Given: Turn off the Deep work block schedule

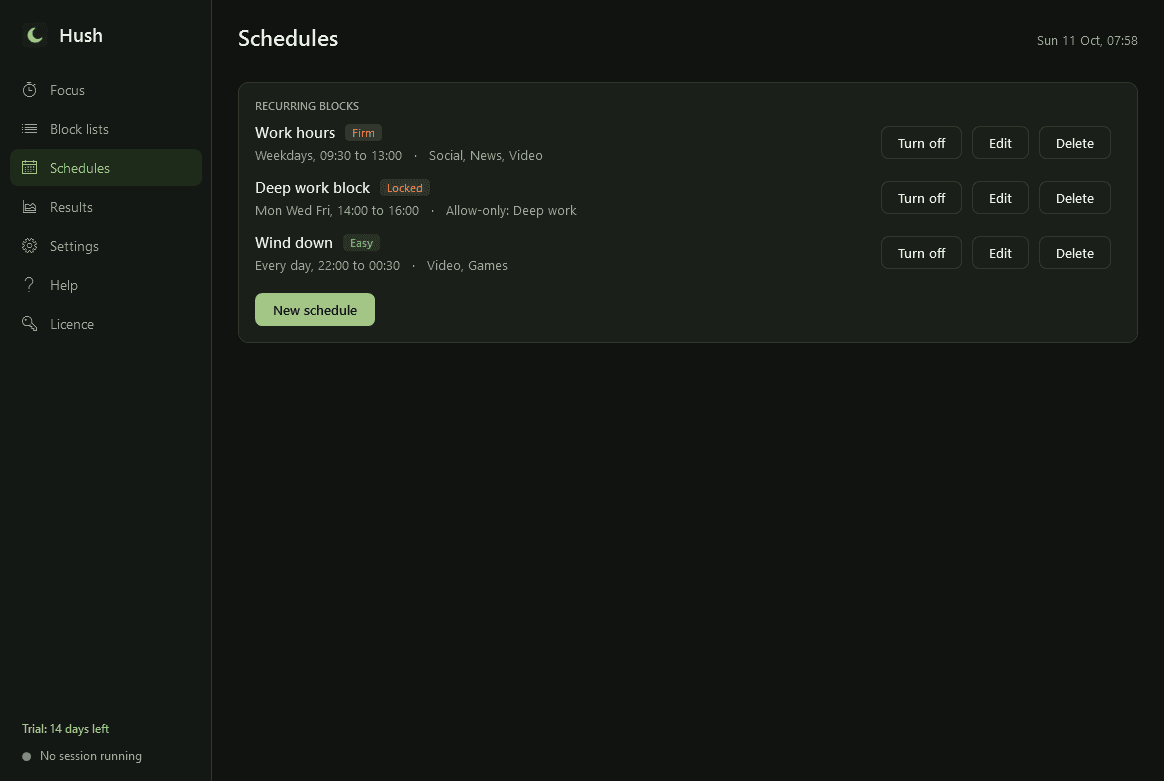Looking at the screenshot, I should pyautogui.click(x=921, y=198).
